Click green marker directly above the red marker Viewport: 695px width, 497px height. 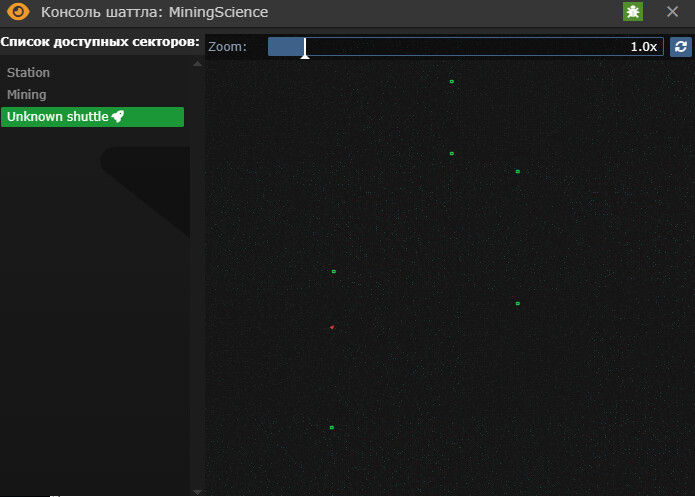334,271
